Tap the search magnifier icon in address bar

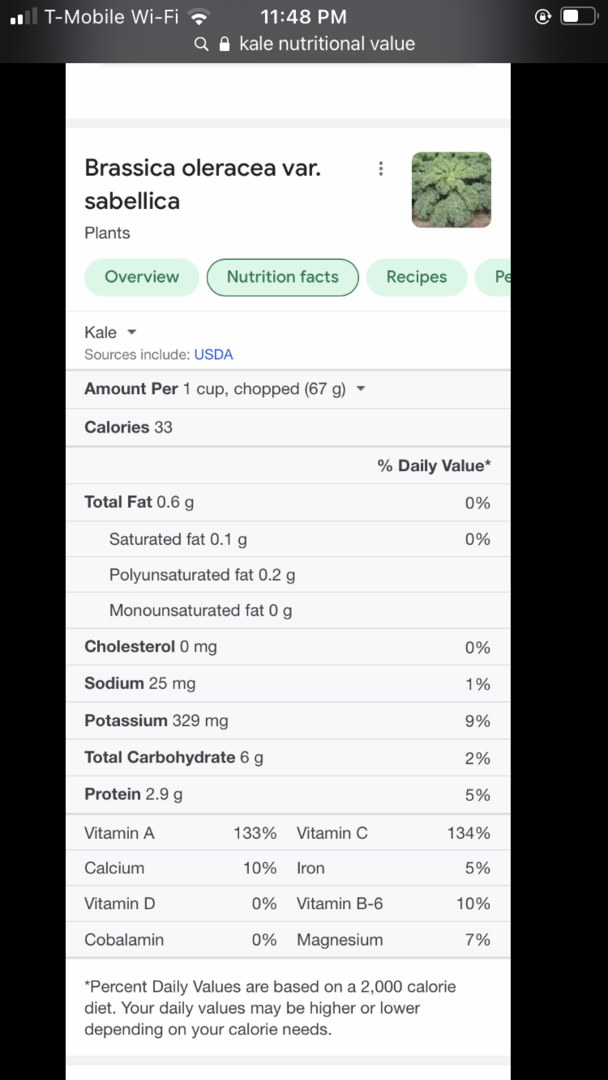click(201, 45)
